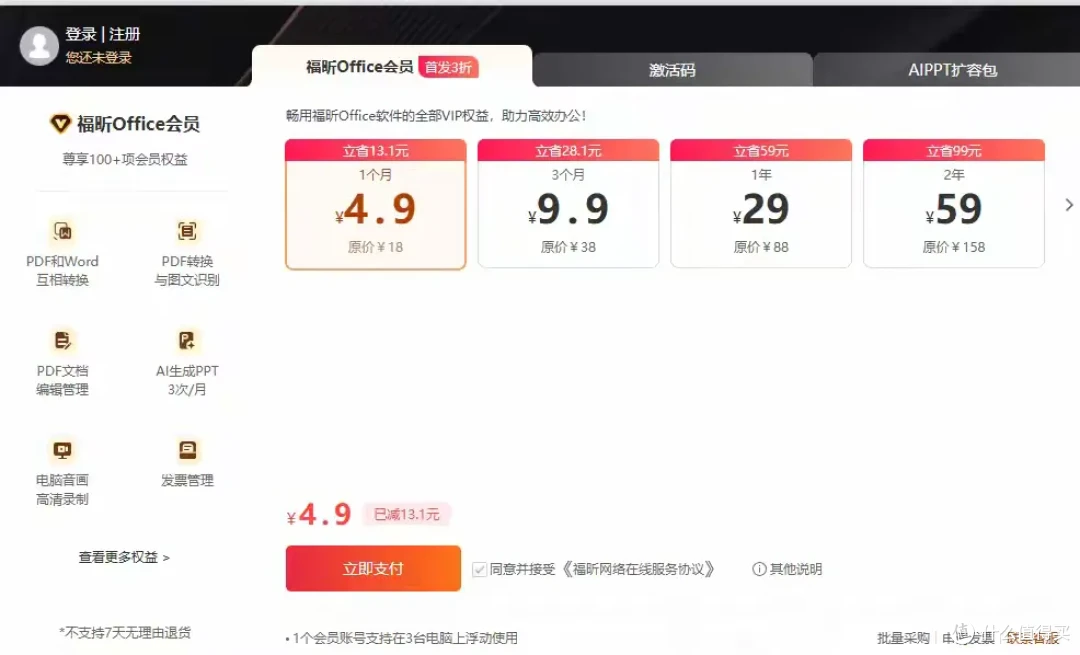Click the 首发3折 badge
The image size is (1080, 655).
448,67
